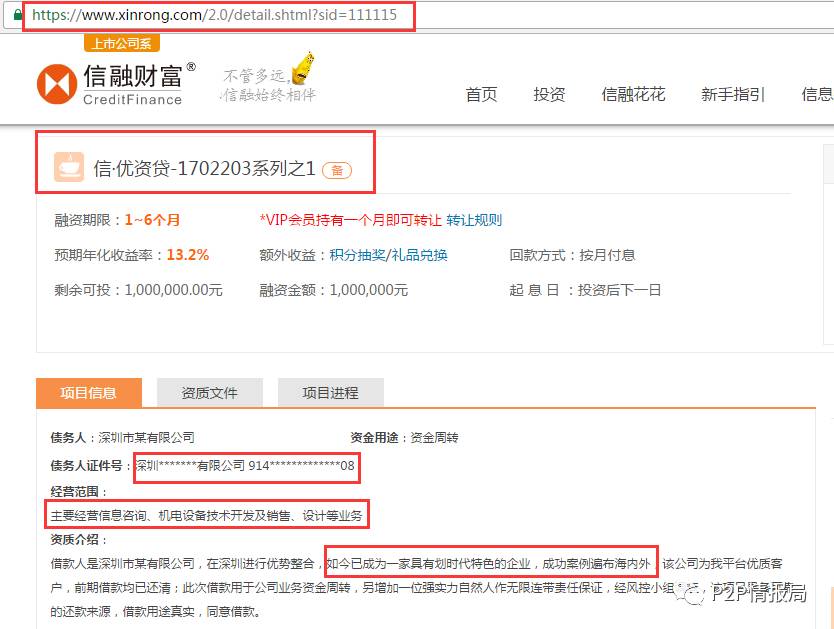Screen dimensions: 834x629
Task: Click the 融资金额 1,000,000元 amount
Action: click(333, 290)
